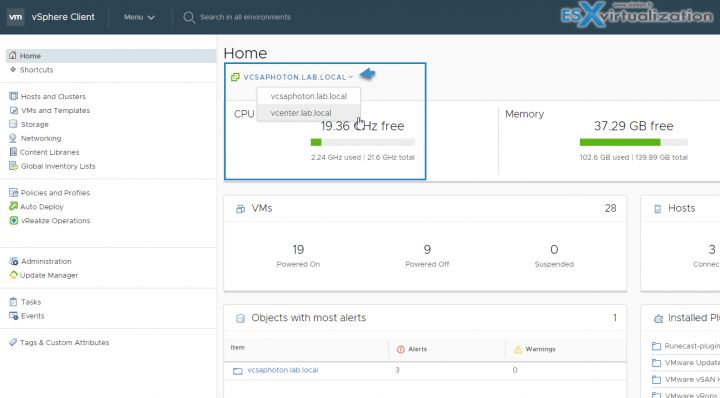Open the Networking icon
The image size is (720, 398).
13,138
